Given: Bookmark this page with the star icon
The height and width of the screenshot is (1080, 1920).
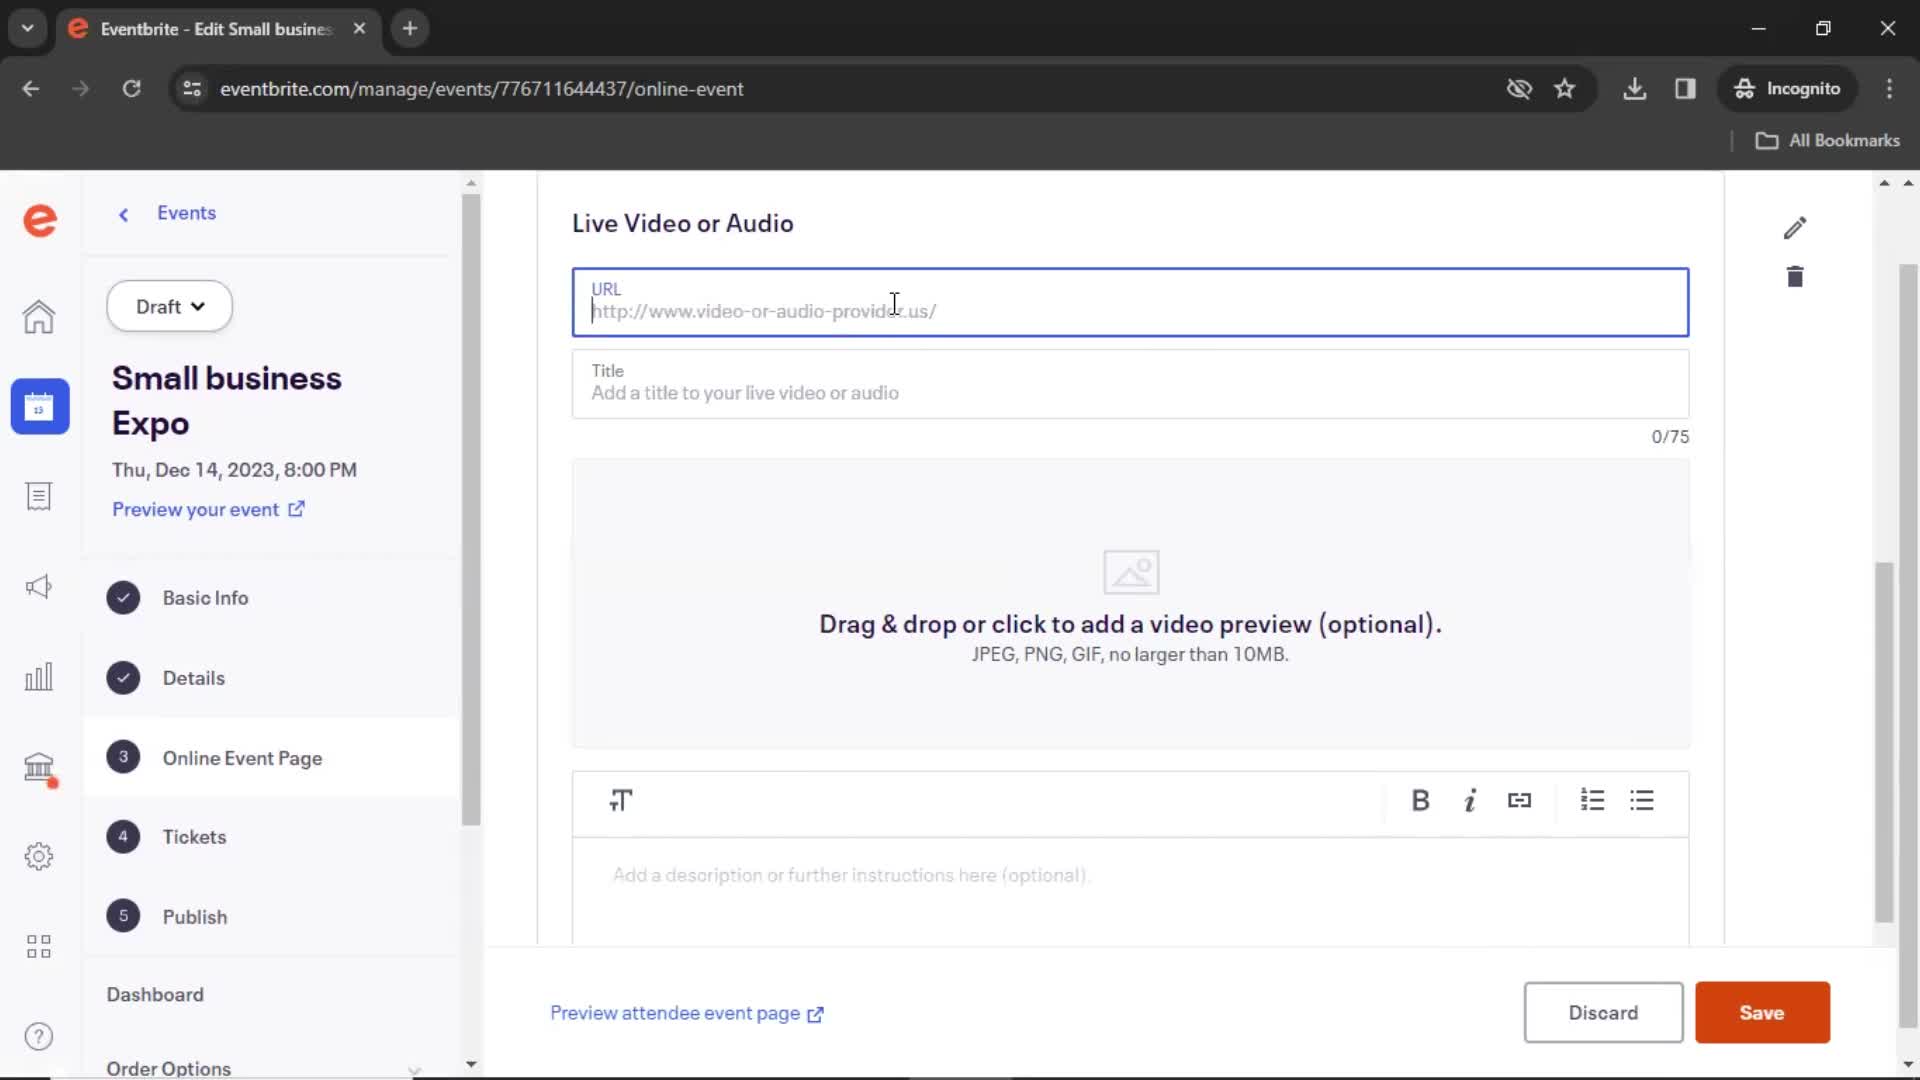Looking at the screenshot, I should tap(1565, 89).
